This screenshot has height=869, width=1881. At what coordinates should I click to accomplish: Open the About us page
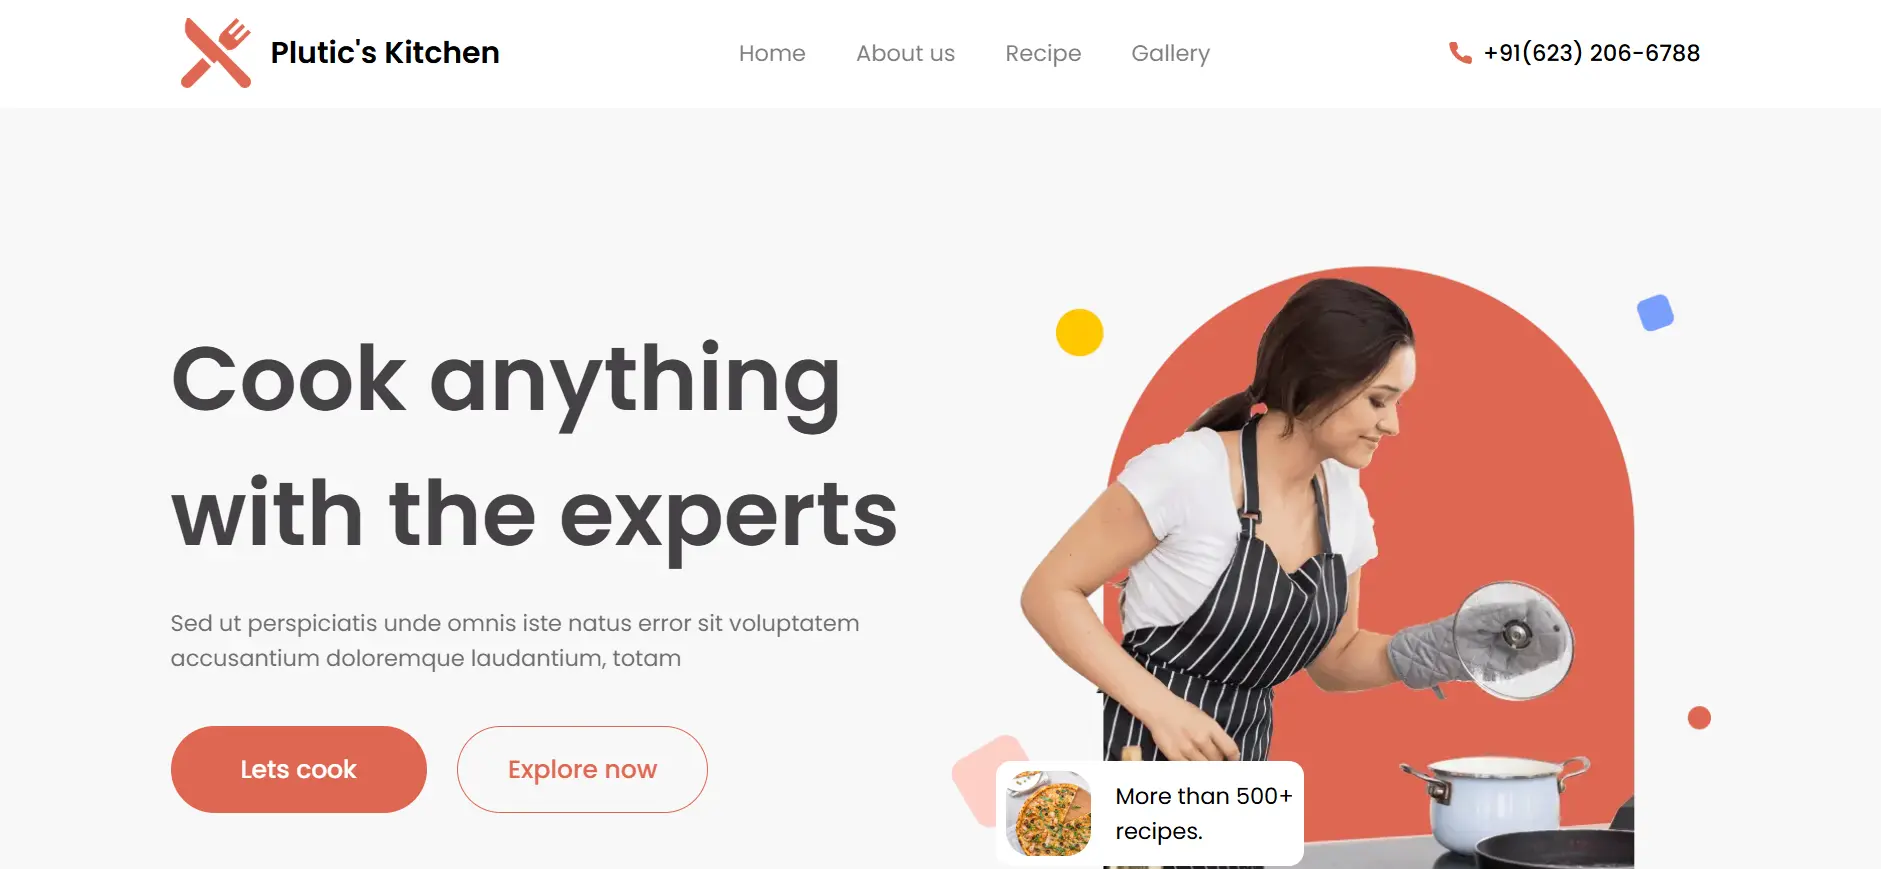click(x=905, y=53)
